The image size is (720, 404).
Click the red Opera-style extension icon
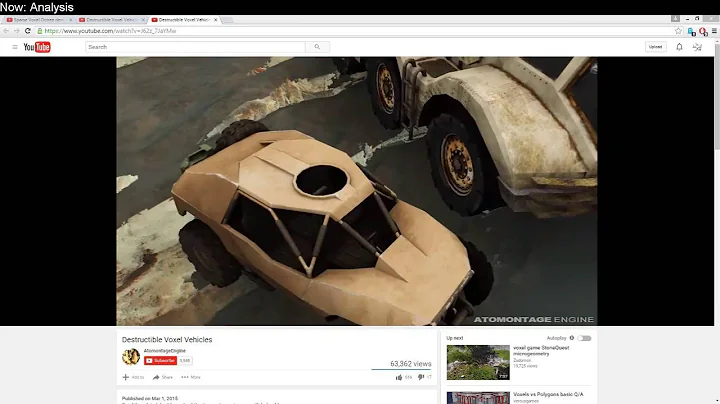click(x=703, y=31)
